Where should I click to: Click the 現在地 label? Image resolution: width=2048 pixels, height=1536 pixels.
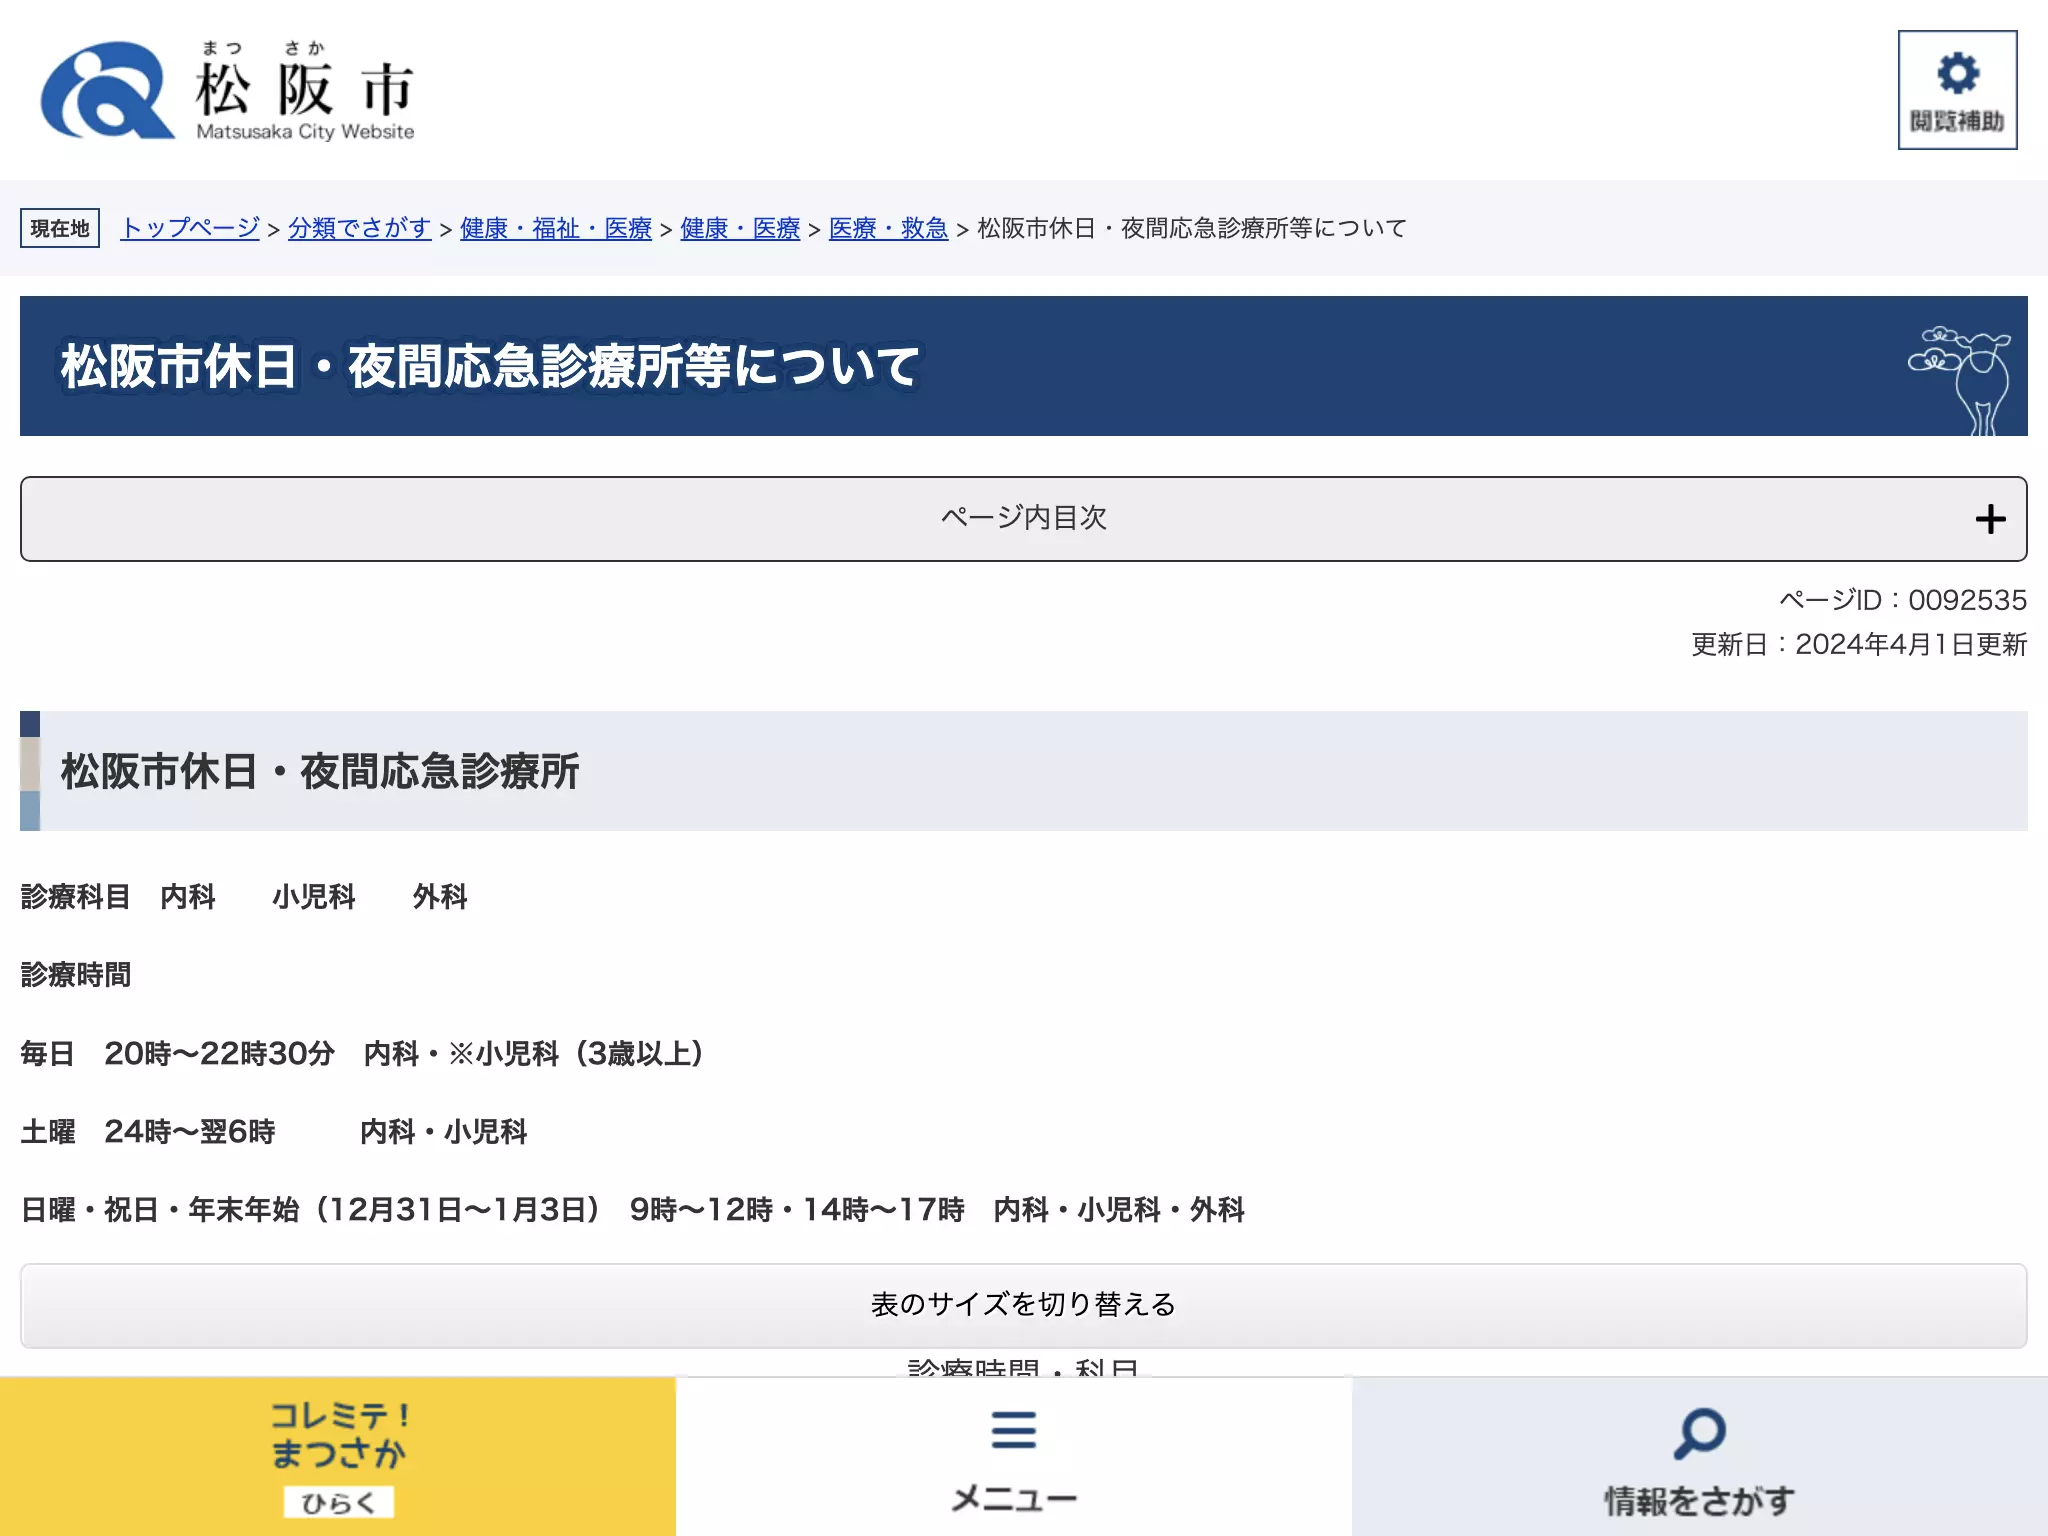pos(60,228)
